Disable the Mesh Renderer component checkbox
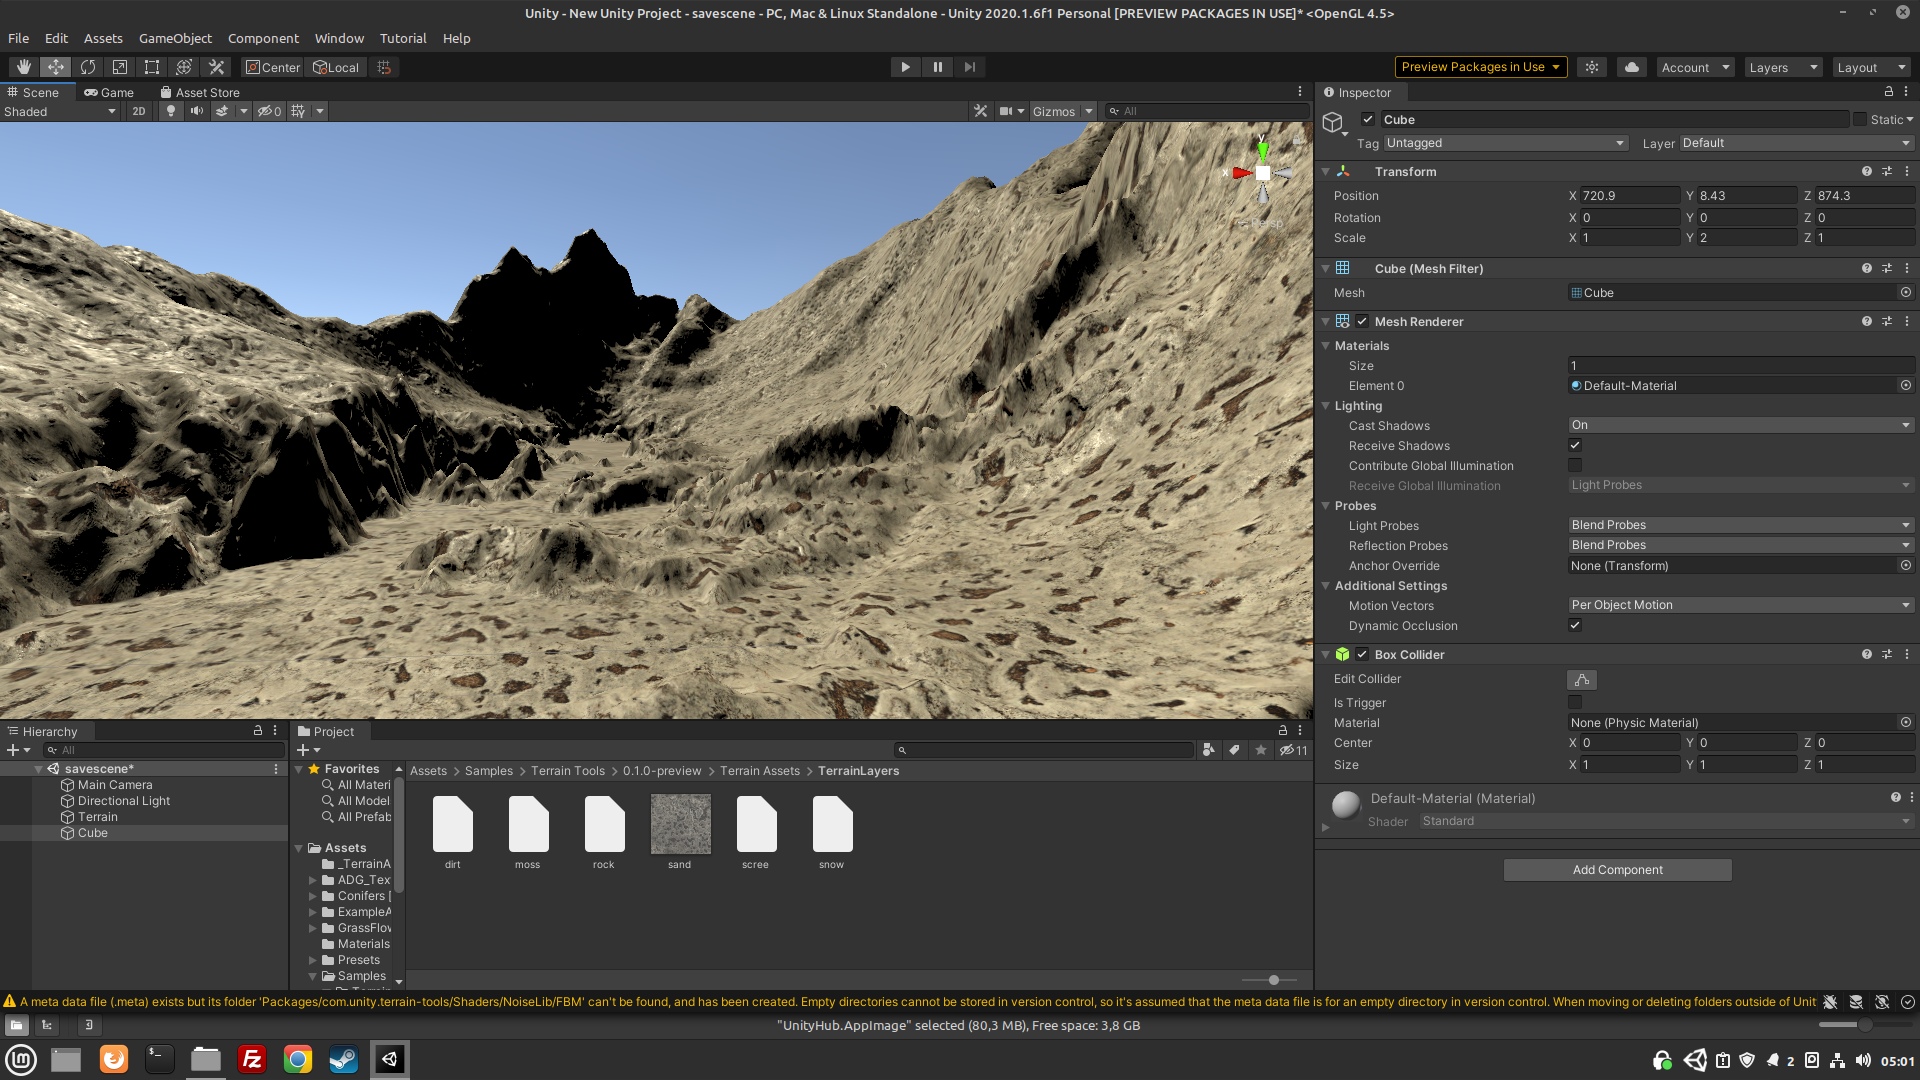 point(1362,321)
